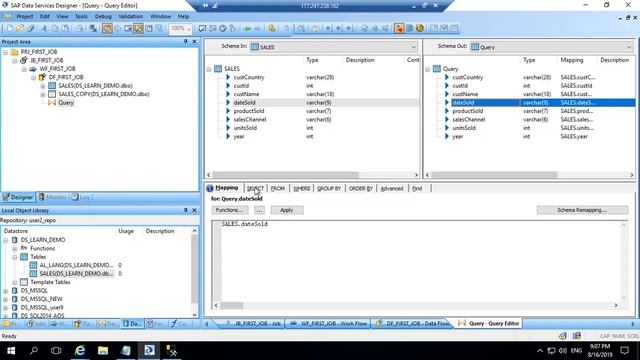Viewport: 640px width, 360px height.
Task: Click the Print toolbar icon
Action: pyautogui.click(x=79, y=28)
